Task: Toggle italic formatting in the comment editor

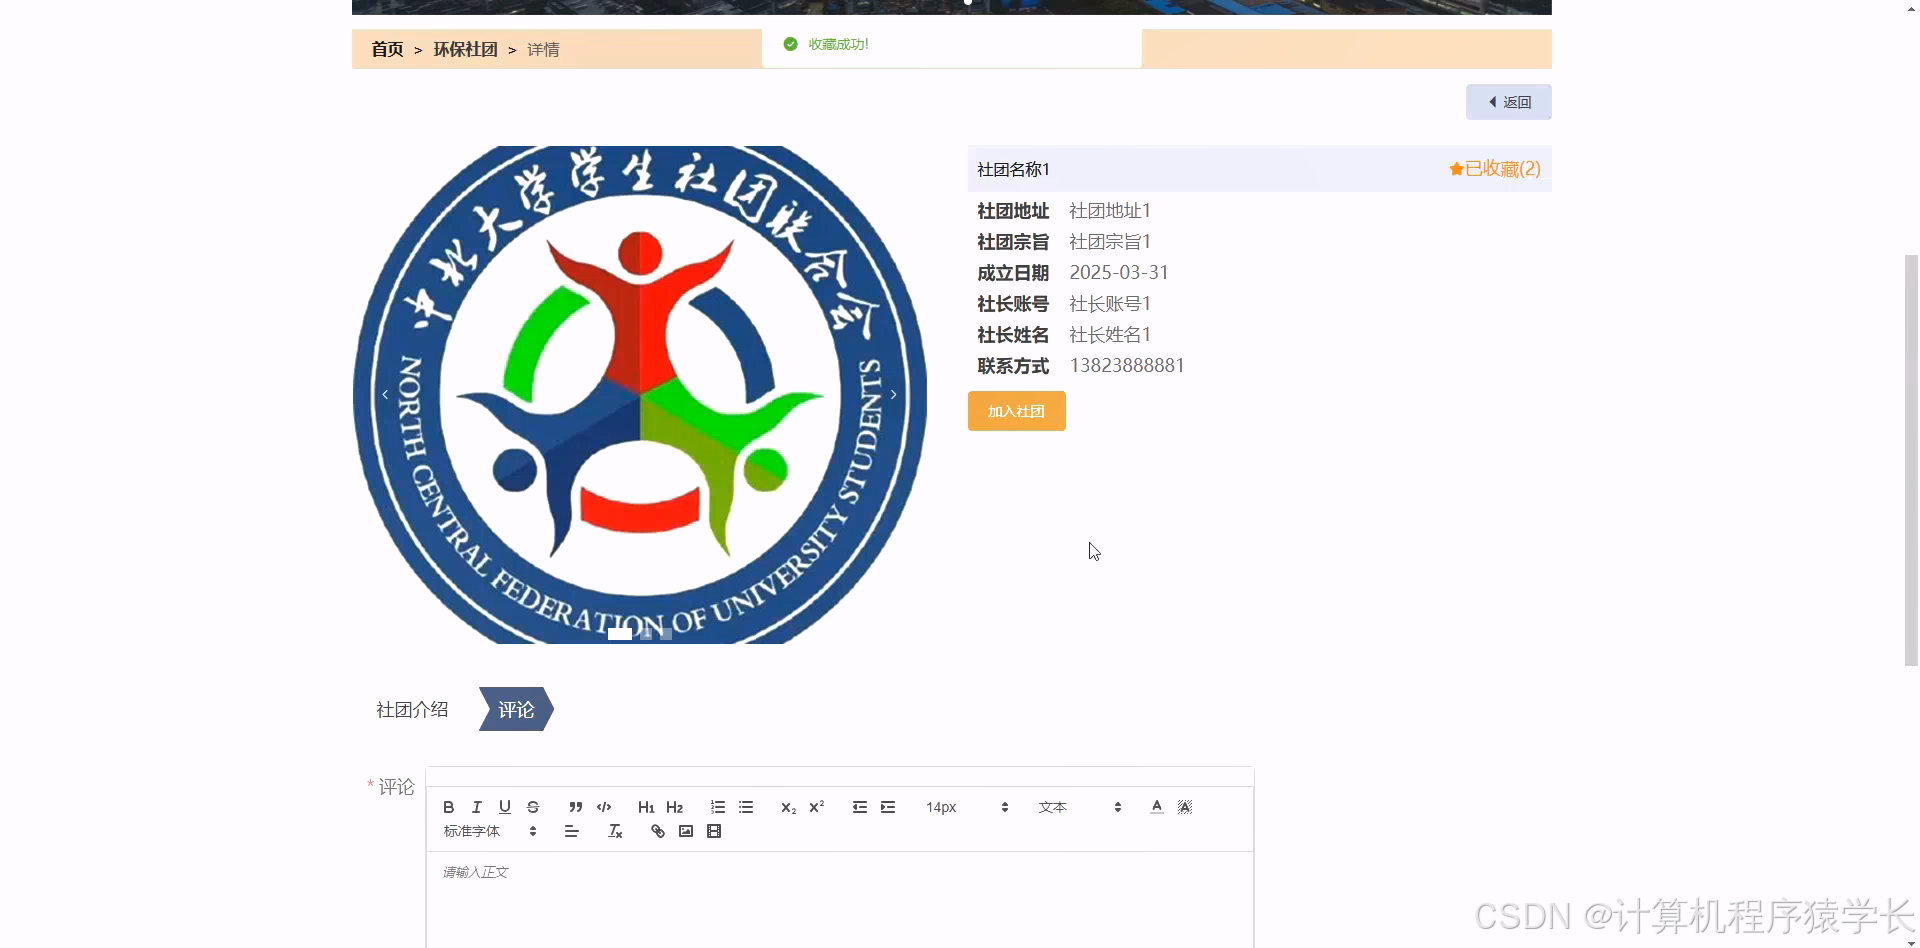Action: [477, 807]
